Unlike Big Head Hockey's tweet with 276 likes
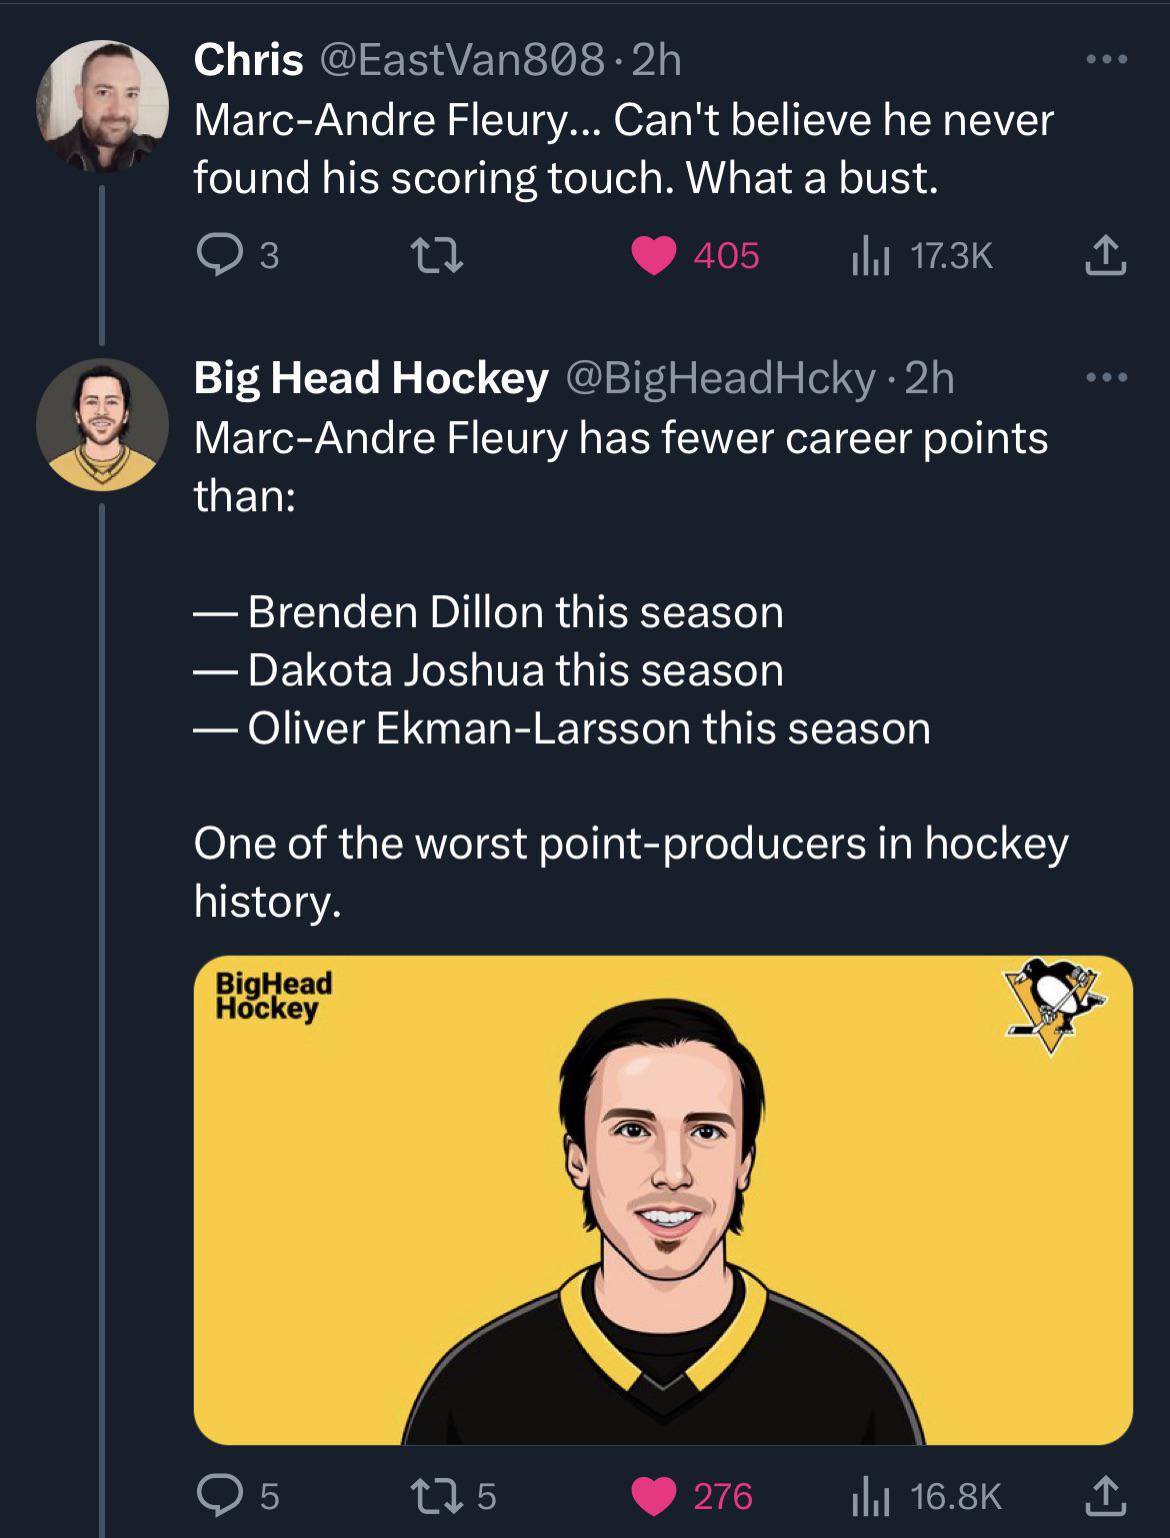This screenshot has height=1538, width=1170. [654, 1496]
